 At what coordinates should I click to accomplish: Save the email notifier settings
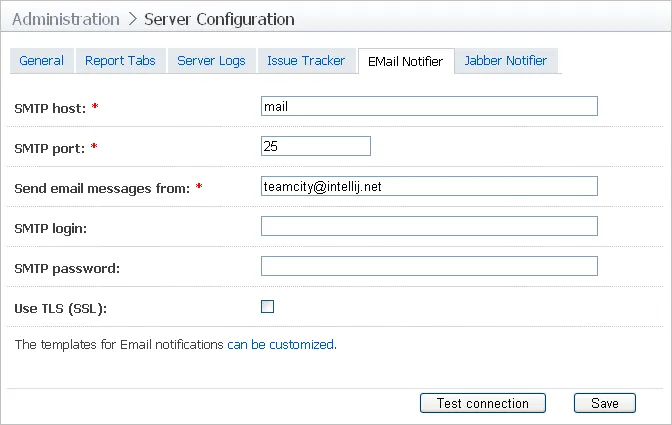[604, 403]
